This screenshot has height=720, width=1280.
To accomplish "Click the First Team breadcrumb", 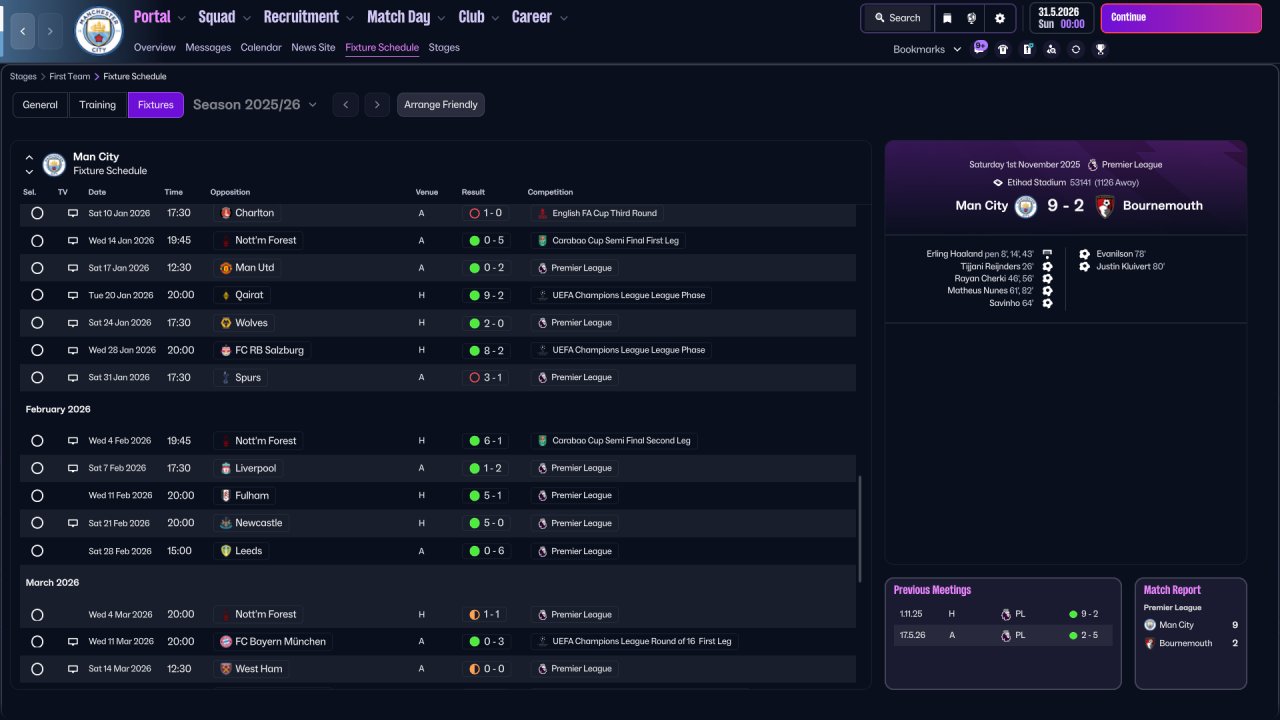I will coord(70,76).
